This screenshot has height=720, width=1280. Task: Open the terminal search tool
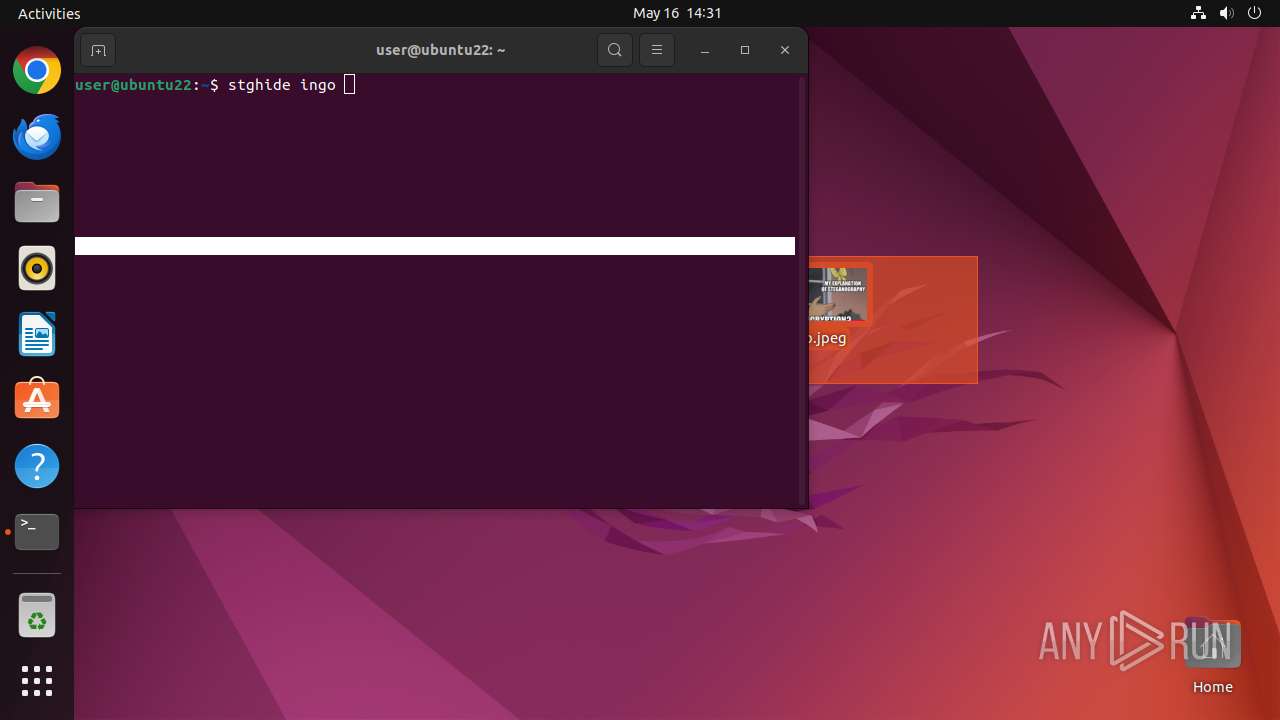[615, 50]
